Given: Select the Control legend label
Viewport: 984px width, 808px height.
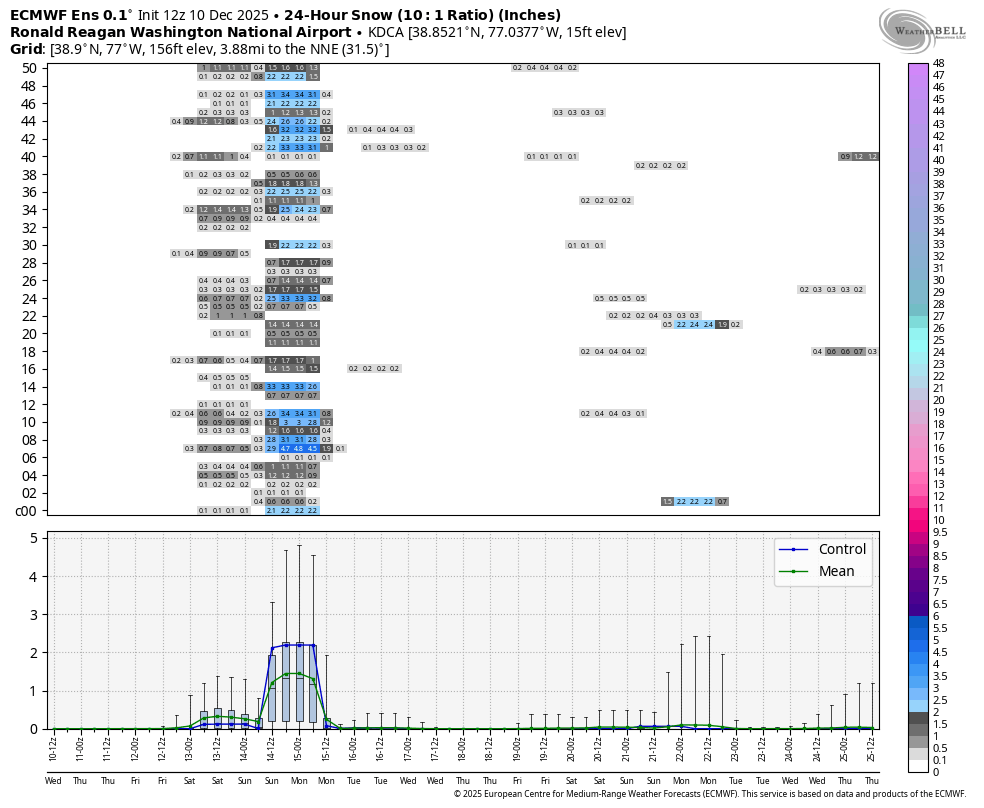Looking at the screenshot, I should click(842, 549).
